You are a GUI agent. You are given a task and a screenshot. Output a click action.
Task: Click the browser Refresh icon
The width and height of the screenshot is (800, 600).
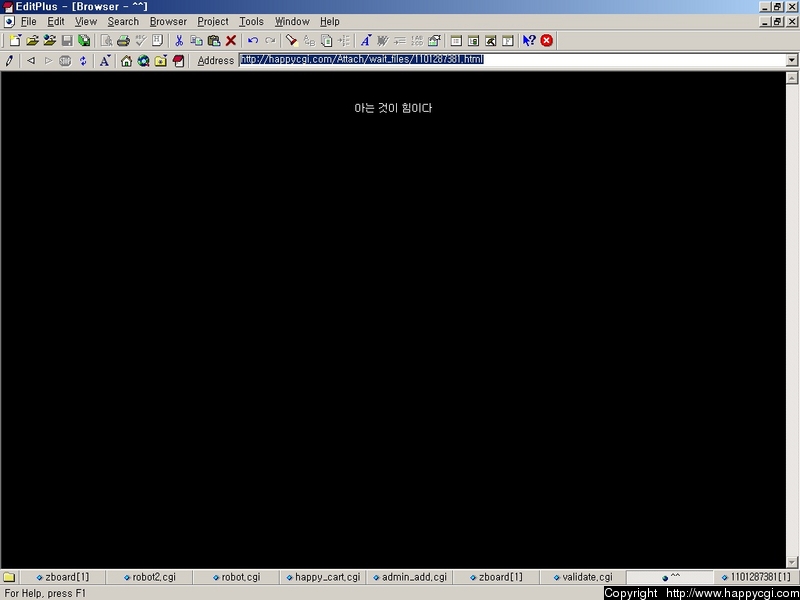pyautogui.click(x=83, y=61)
